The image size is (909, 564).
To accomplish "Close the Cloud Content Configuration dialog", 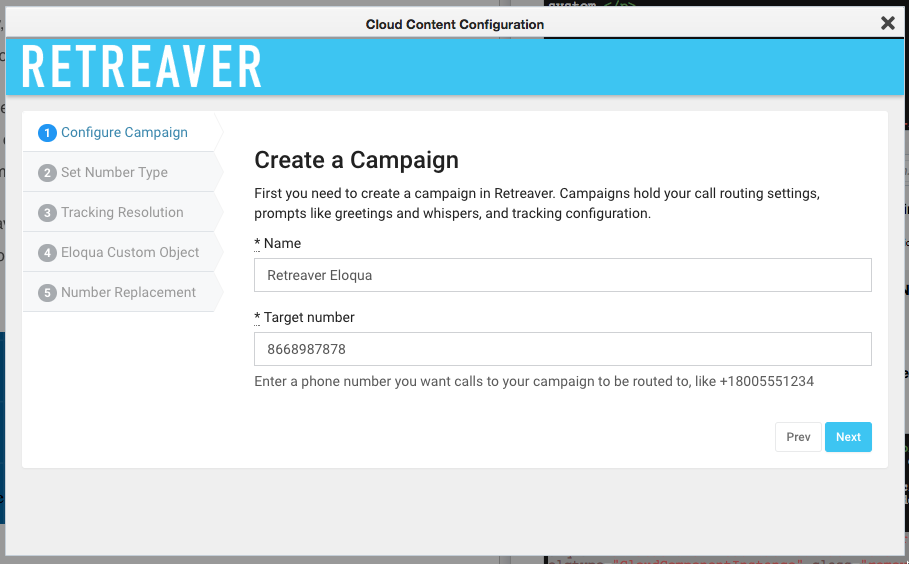I will tap(888, 23).
